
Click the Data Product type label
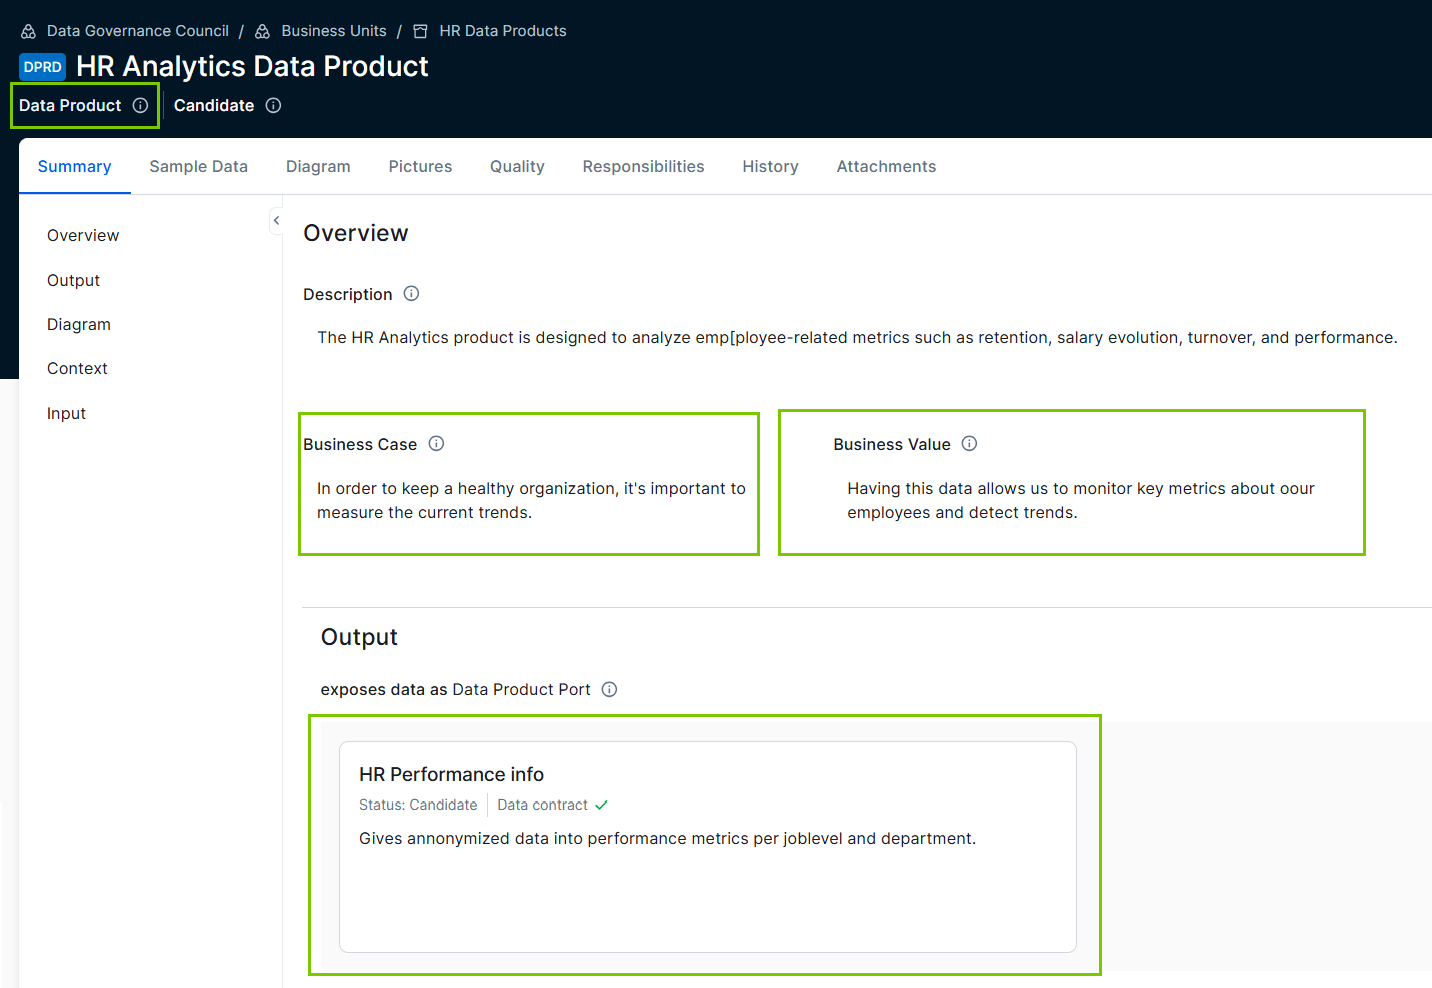pos(70,105)
